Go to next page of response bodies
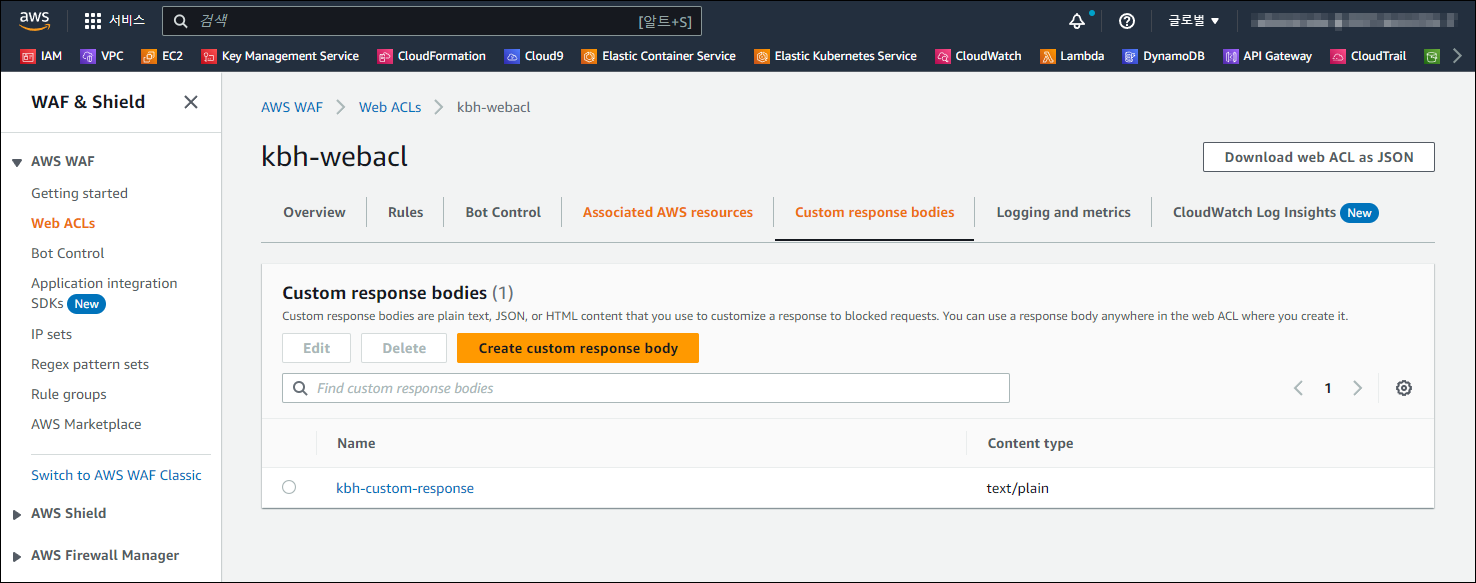Viewport: 1476px width, 583px height. (x=1357, y=388)
